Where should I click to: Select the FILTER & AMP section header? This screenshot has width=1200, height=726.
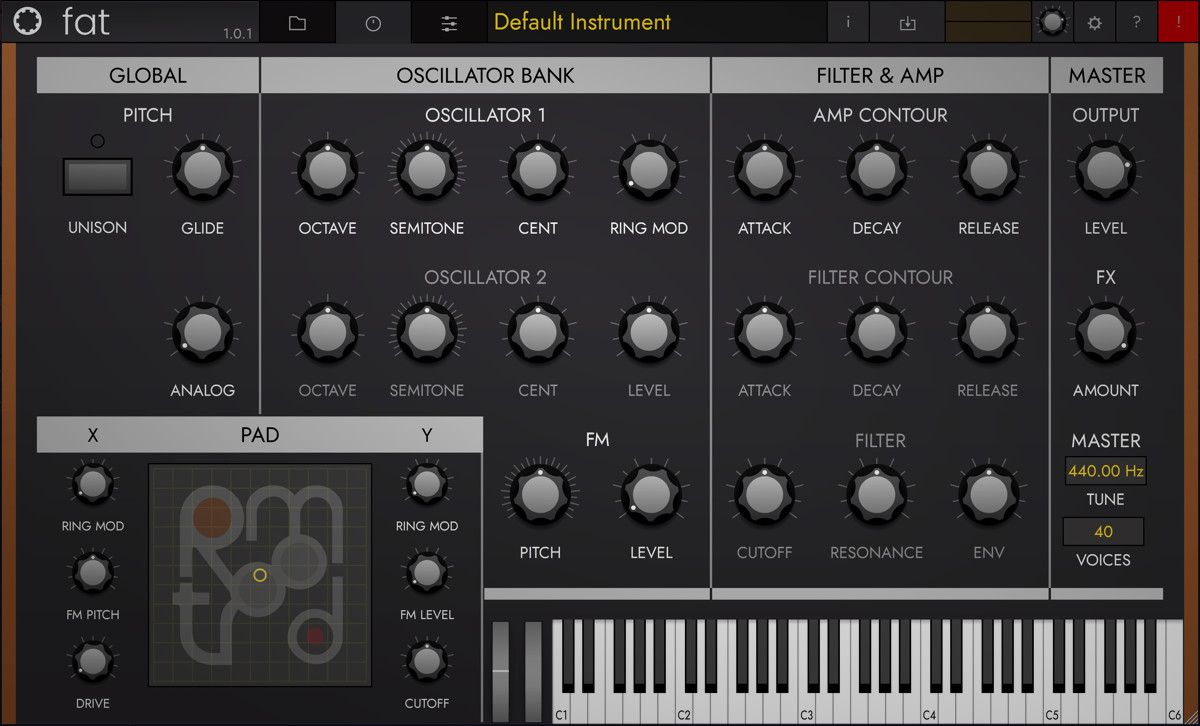(880, 74)
